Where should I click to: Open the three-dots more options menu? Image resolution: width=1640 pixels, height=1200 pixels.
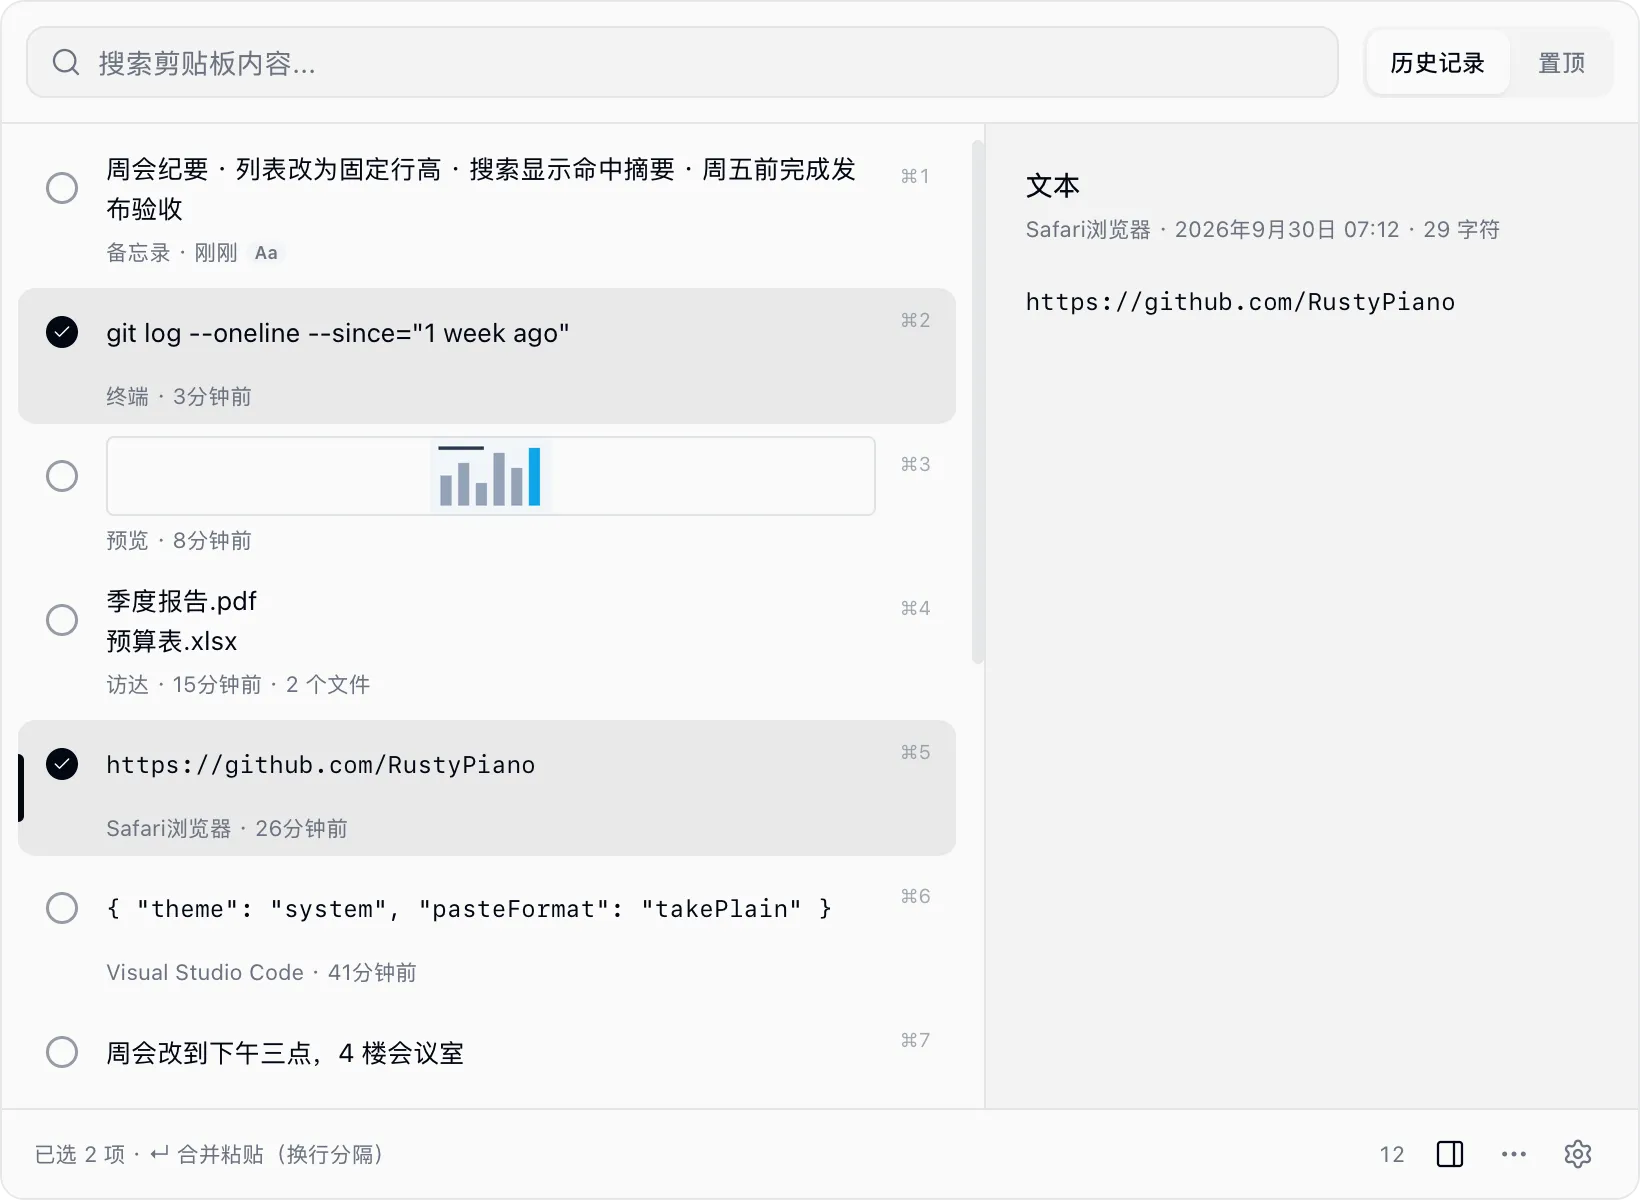point(1514,1154)
